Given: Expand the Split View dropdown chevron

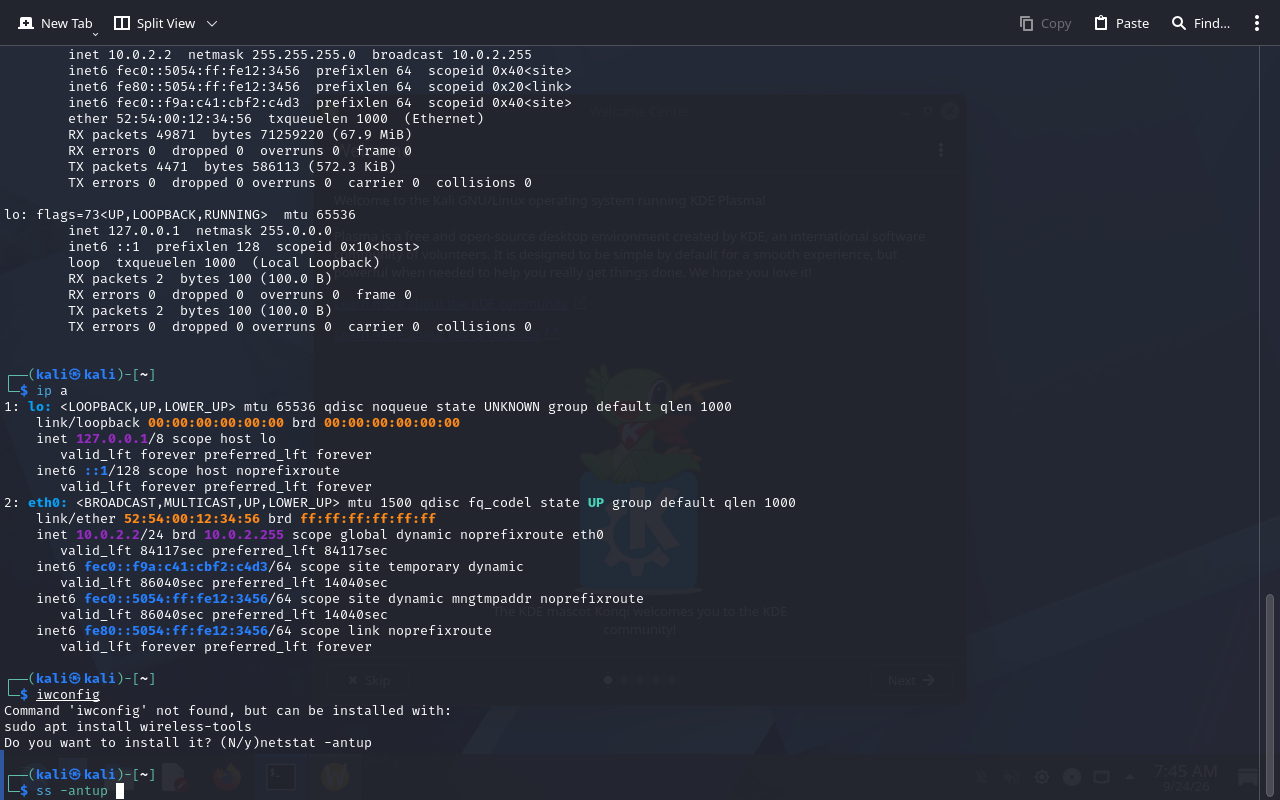Looking at the screenshot, I should 212,23.
